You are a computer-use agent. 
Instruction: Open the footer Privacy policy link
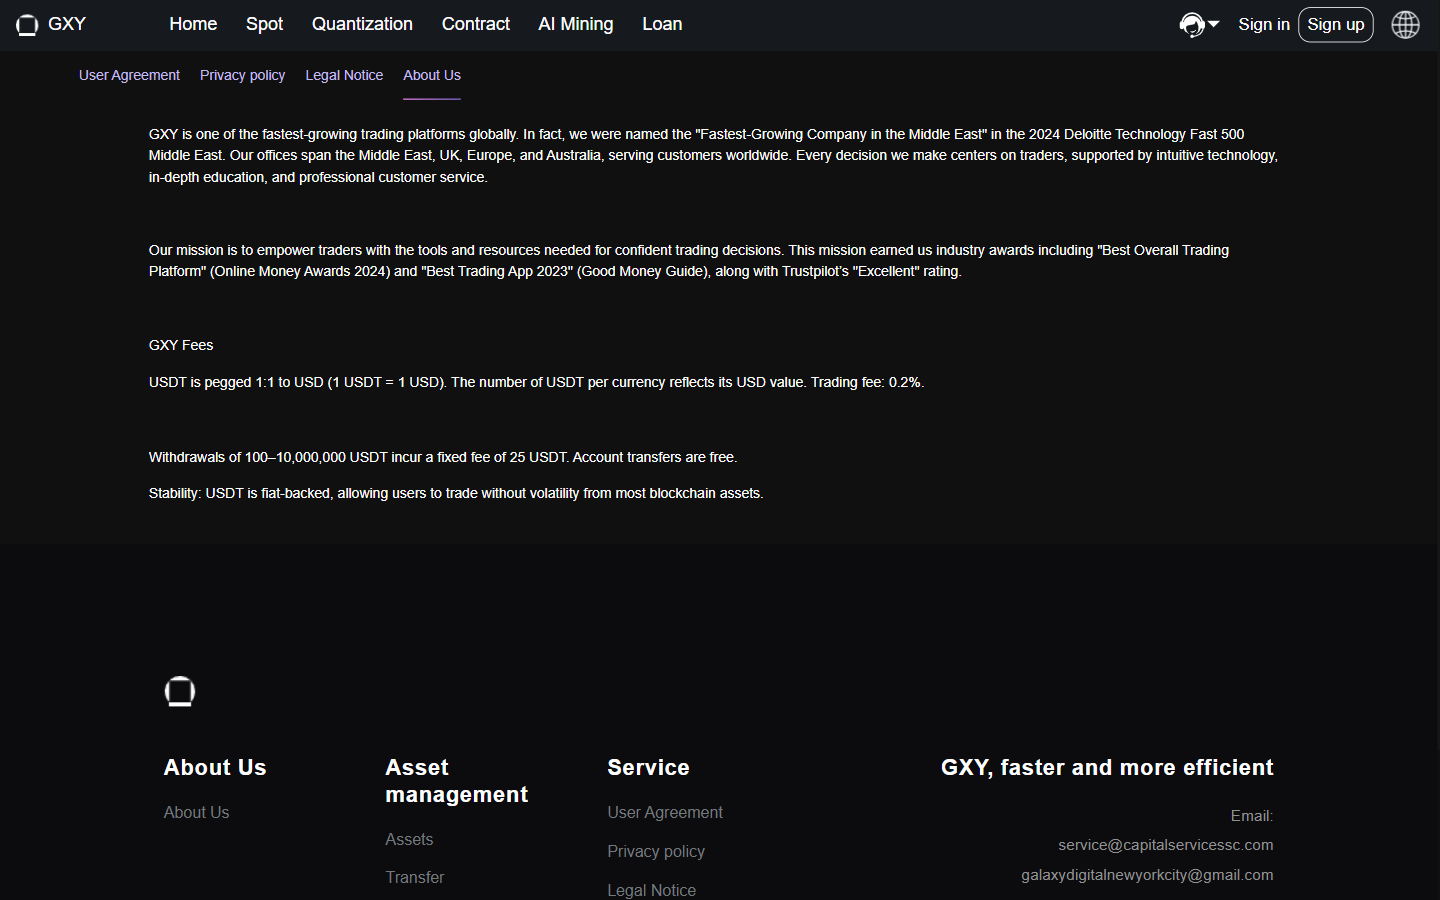tap(656, 851)
